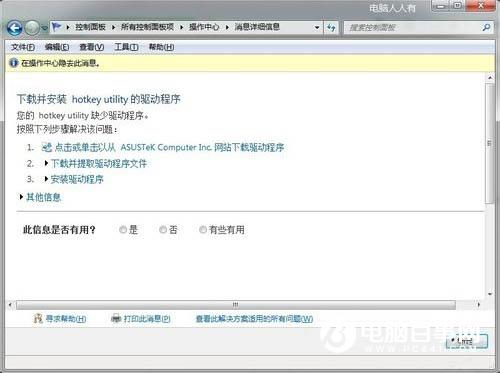Image resolution: width=500 pixels, height=373 pixels.
Task: Click the blue info icon in yellow bar
Action: tap(14, 63)
